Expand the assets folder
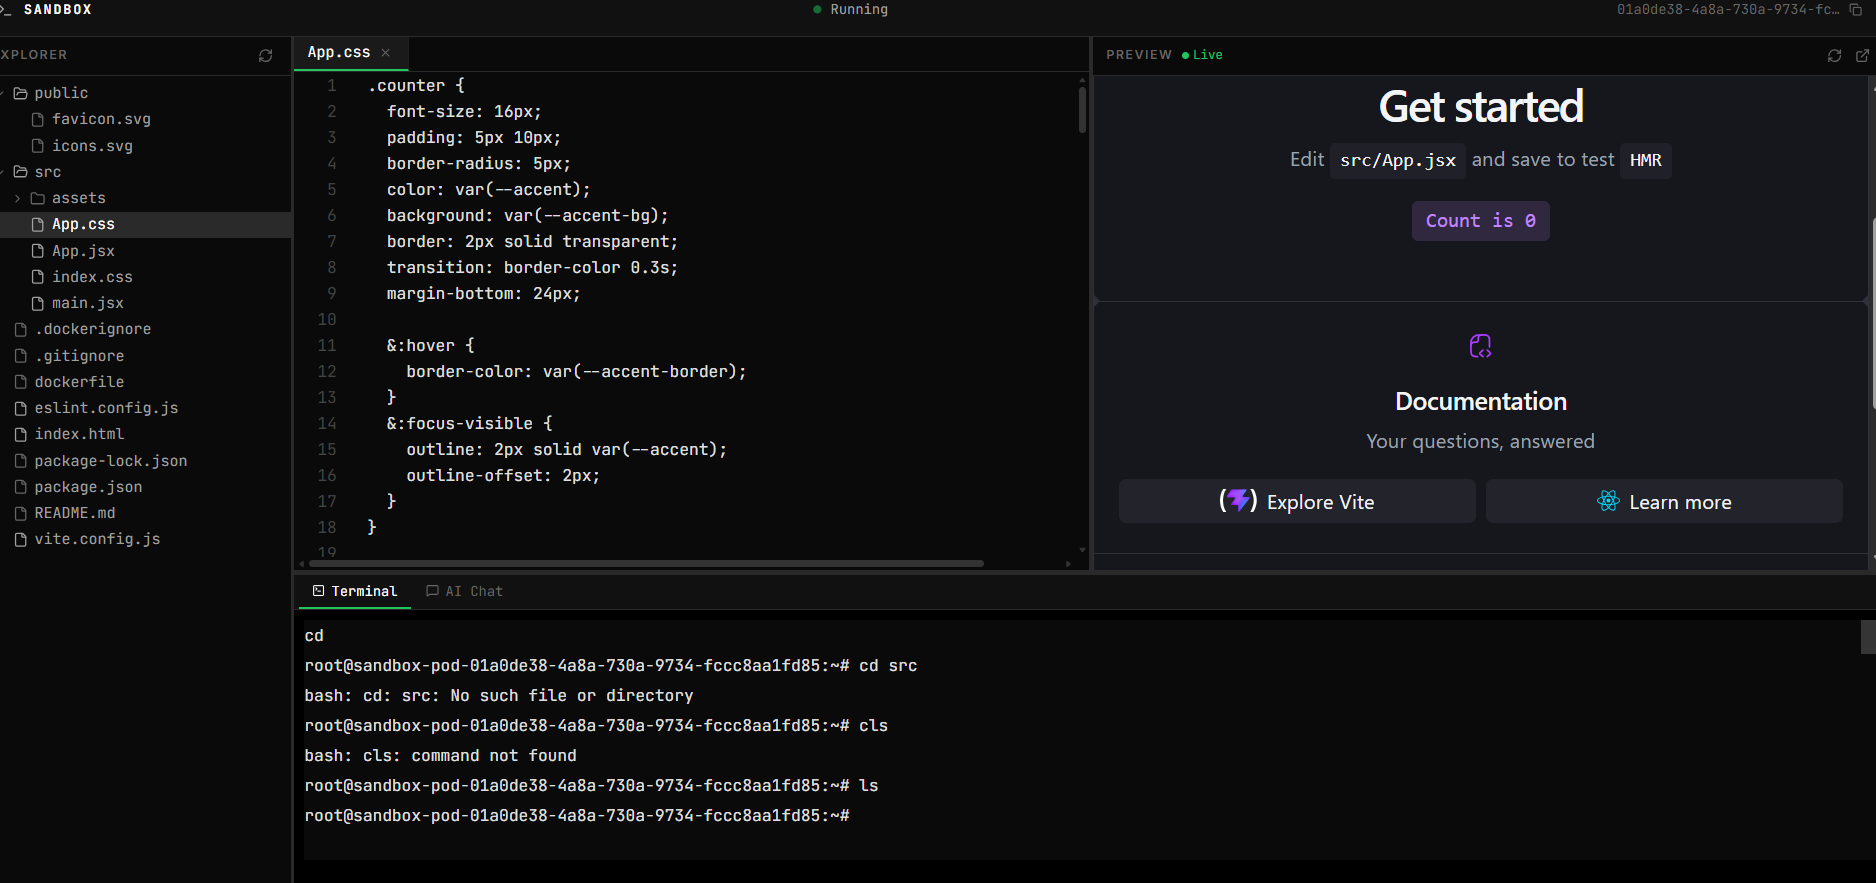This screenshot has width=1876, height=883. (x=68, y=198)
